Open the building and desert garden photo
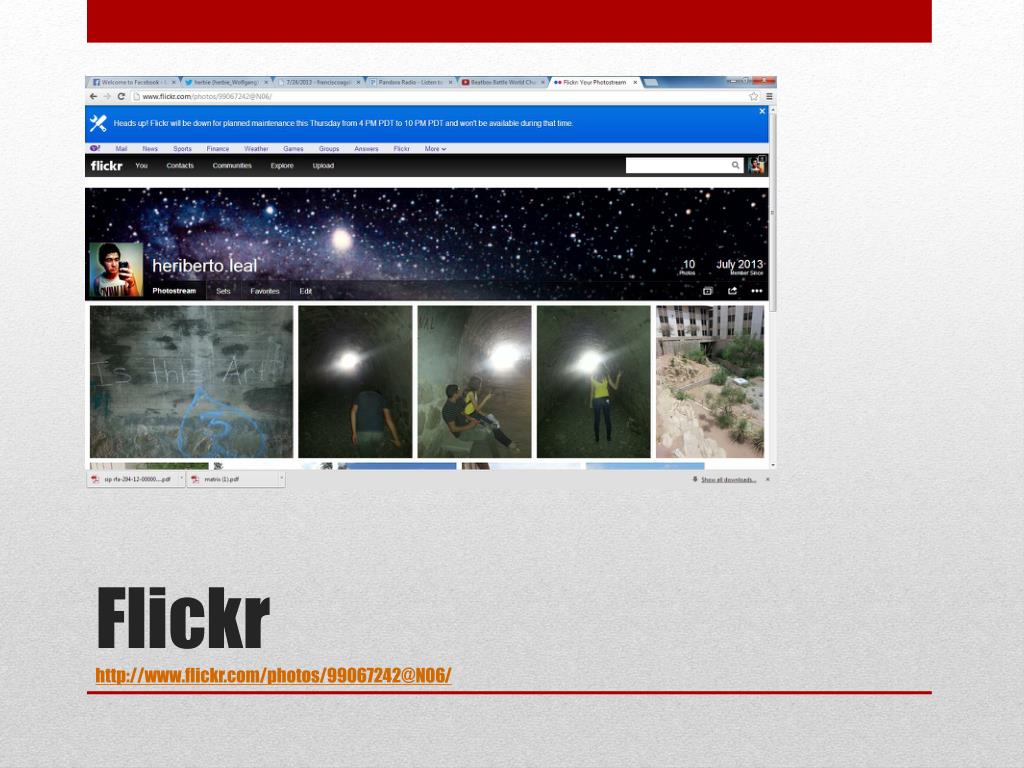 [x=710, y=382]
